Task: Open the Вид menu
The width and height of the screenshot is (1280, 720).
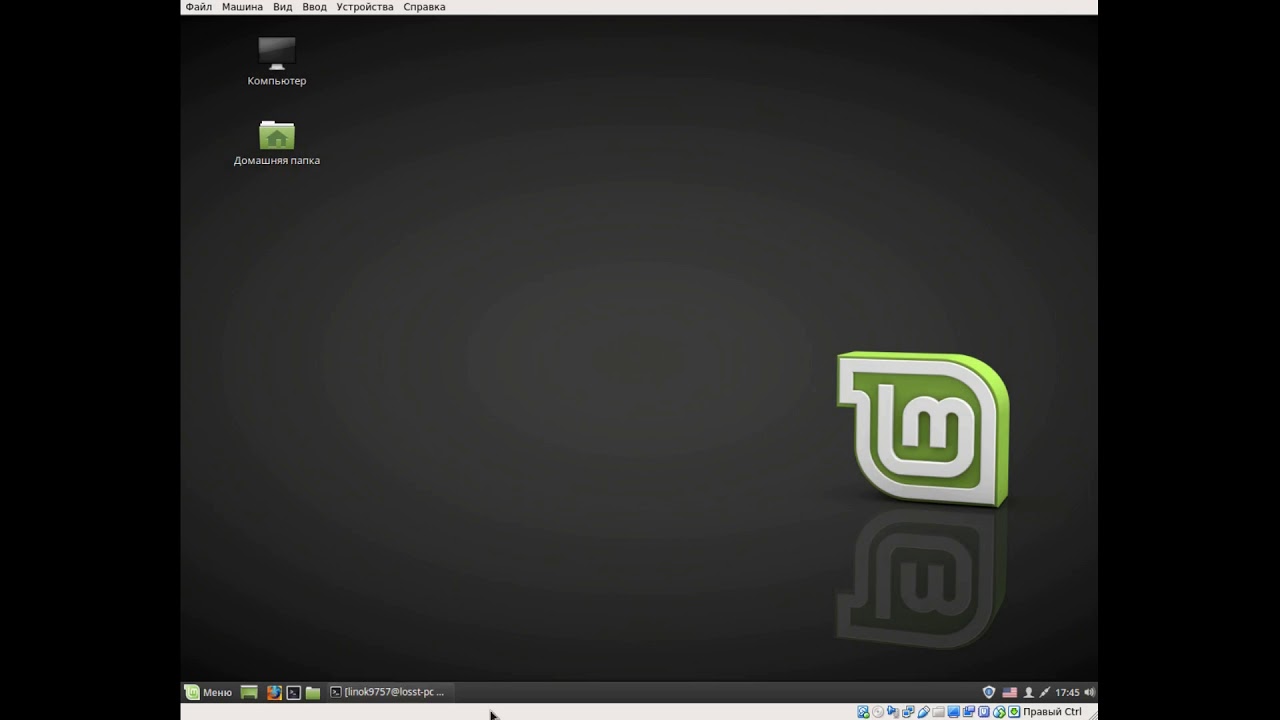Action: click(283, 7)
